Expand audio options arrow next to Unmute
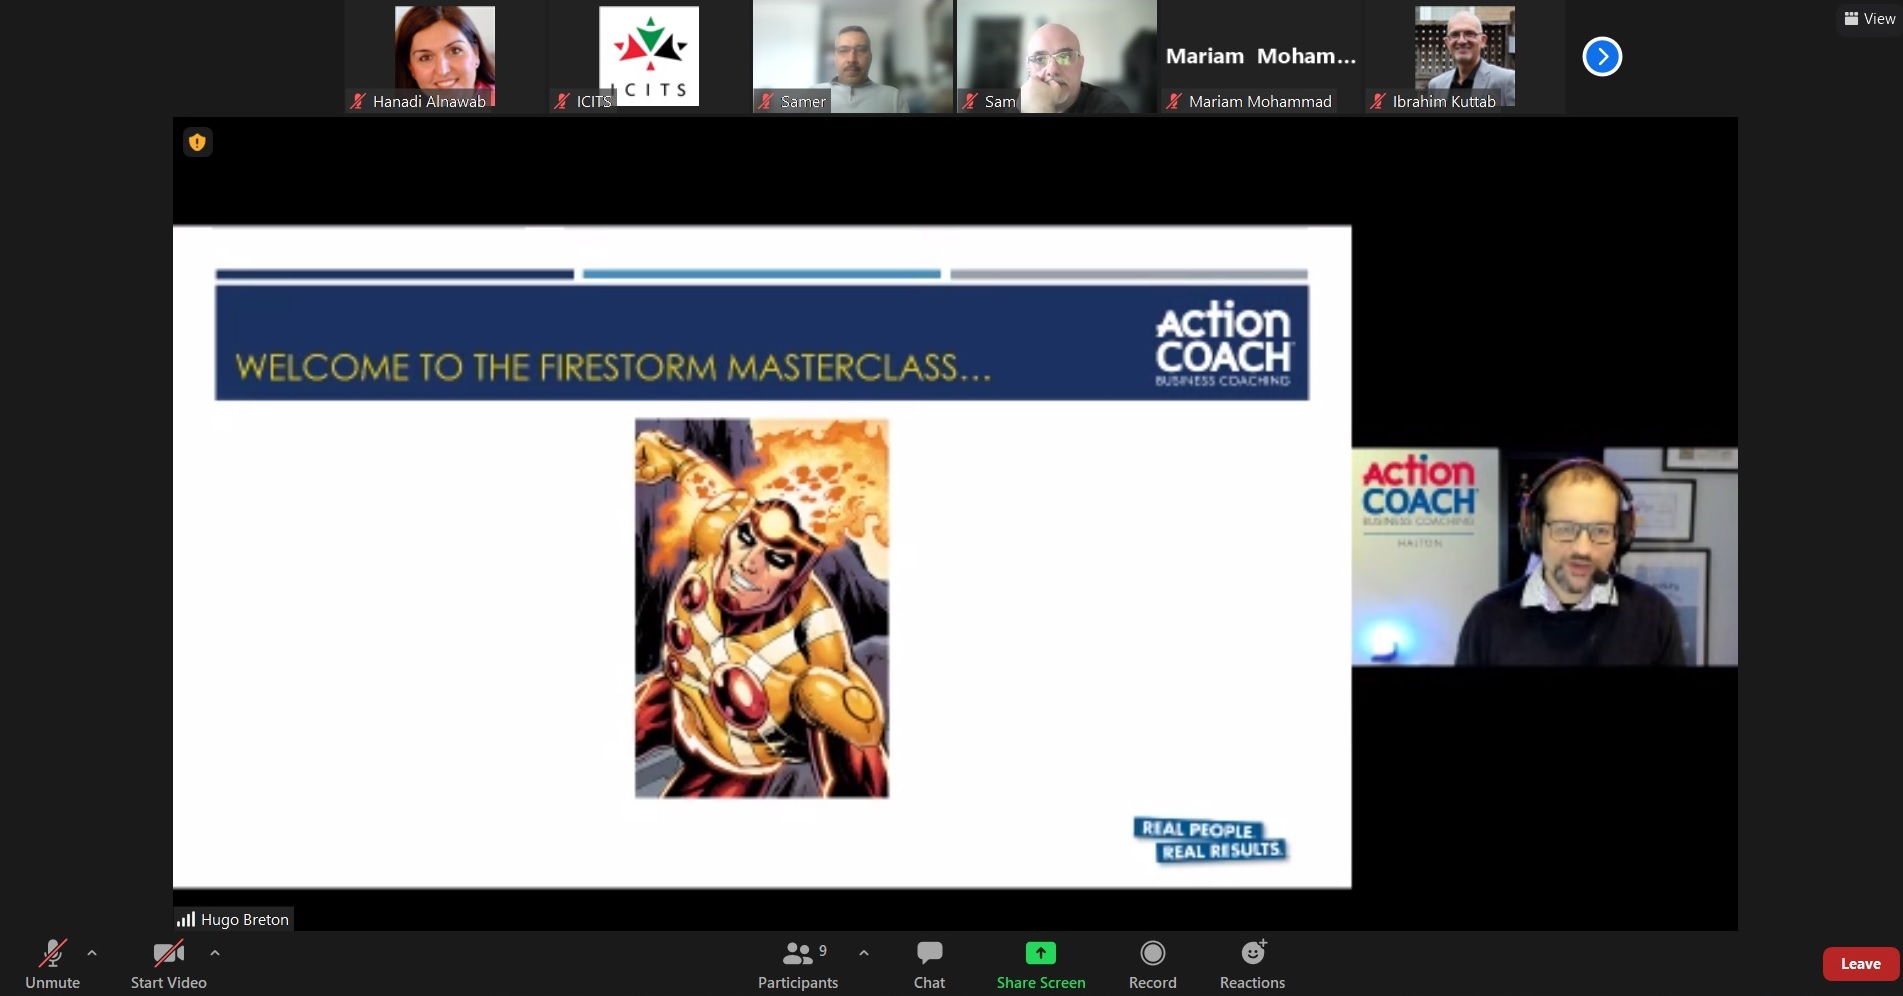The width and height of the screenshot is (1903, 996). tap(92, 954)
